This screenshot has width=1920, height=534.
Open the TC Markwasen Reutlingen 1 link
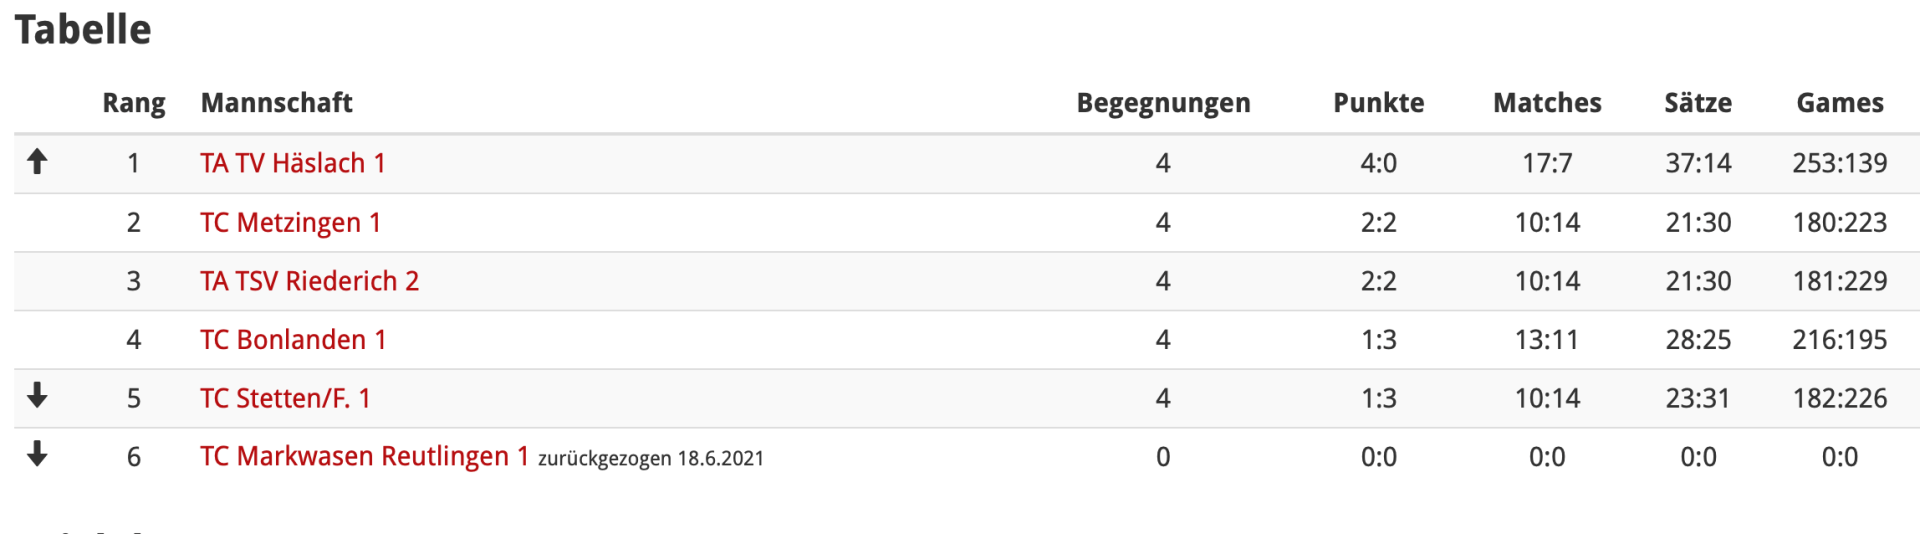tap(364, 457)
